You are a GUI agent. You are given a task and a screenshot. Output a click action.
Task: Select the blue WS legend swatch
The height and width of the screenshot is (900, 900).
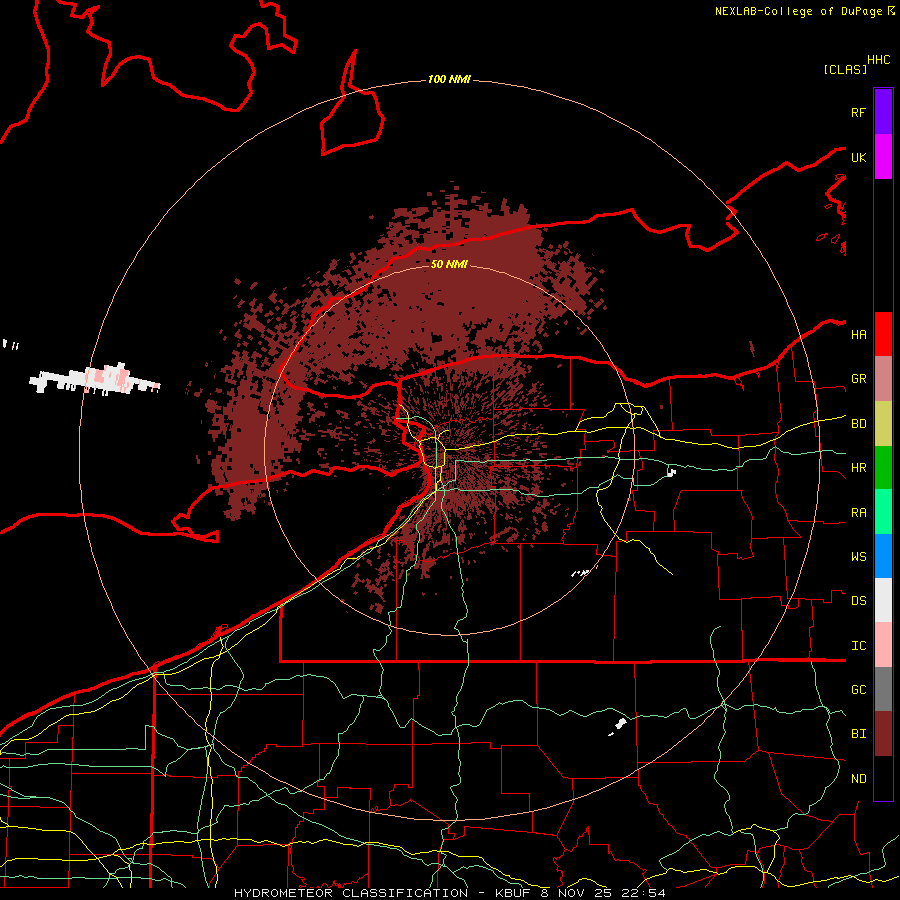[x=883, y=556]
